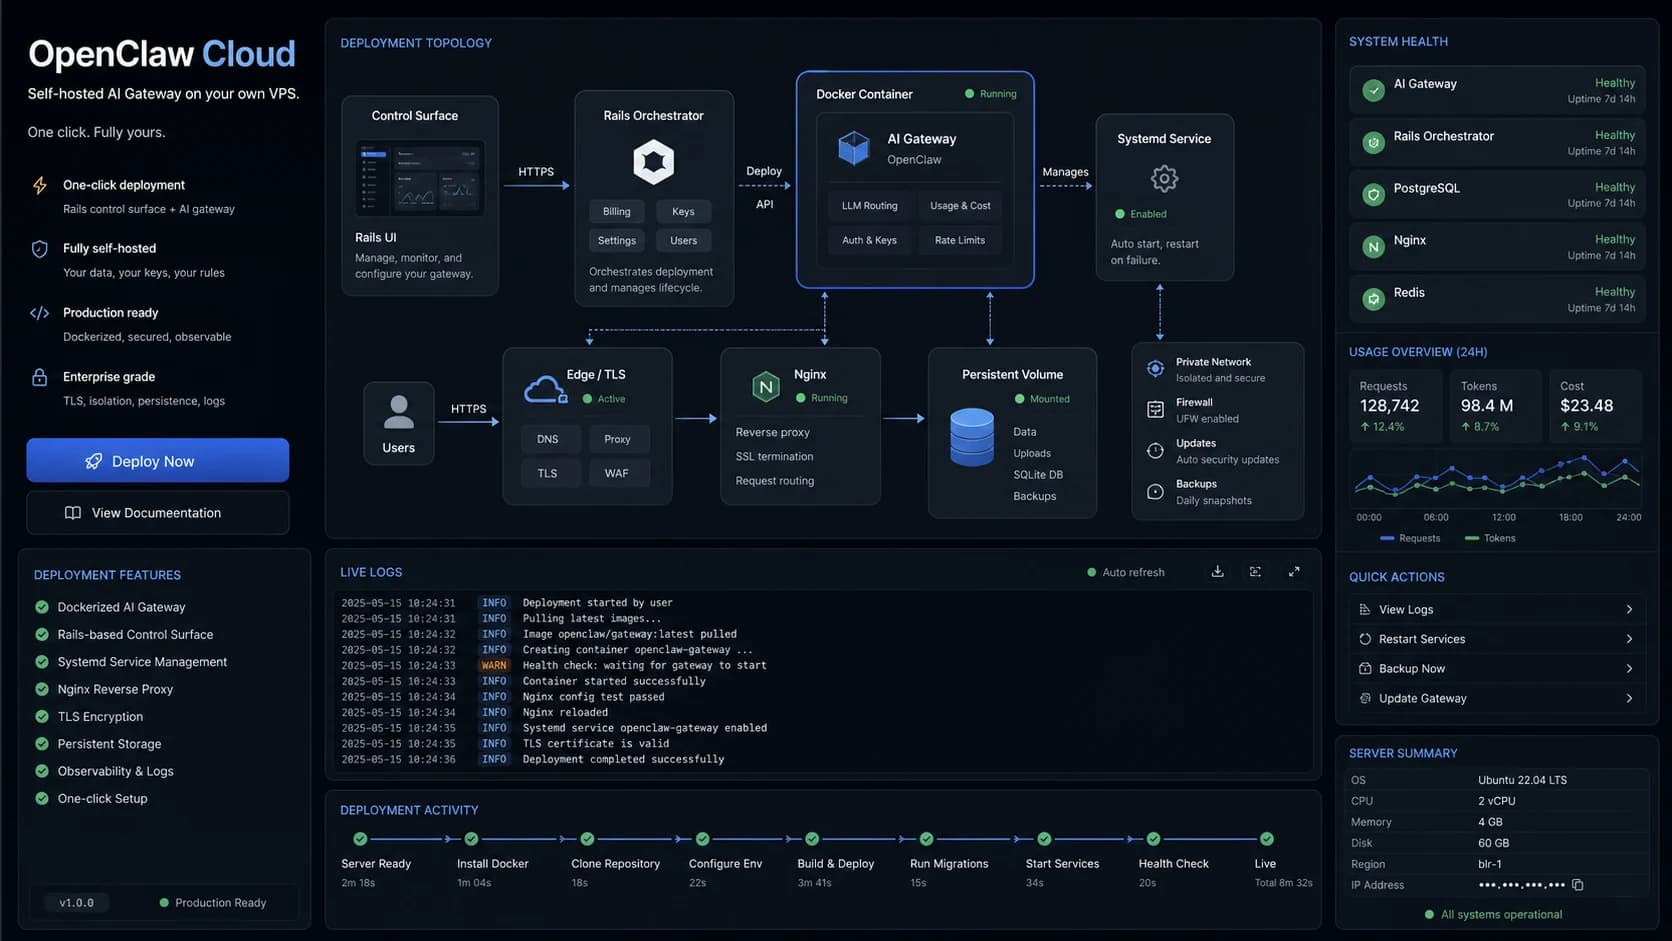1672x941 pixels.
Task: Click the Redis health icon
Action: (x=1374, y=298)
